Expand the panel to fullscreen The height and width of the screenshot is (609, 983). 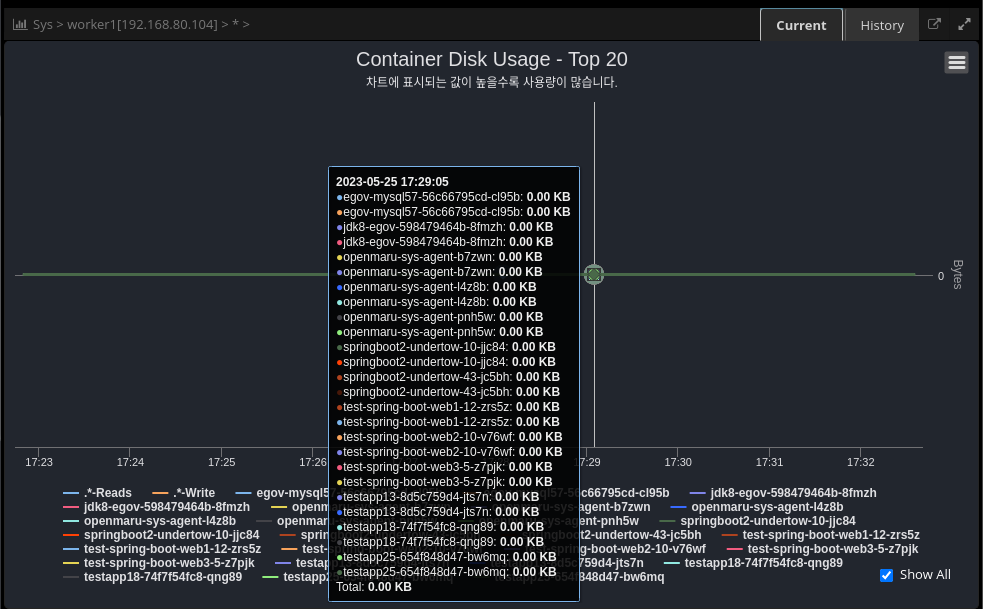[964, 25]
